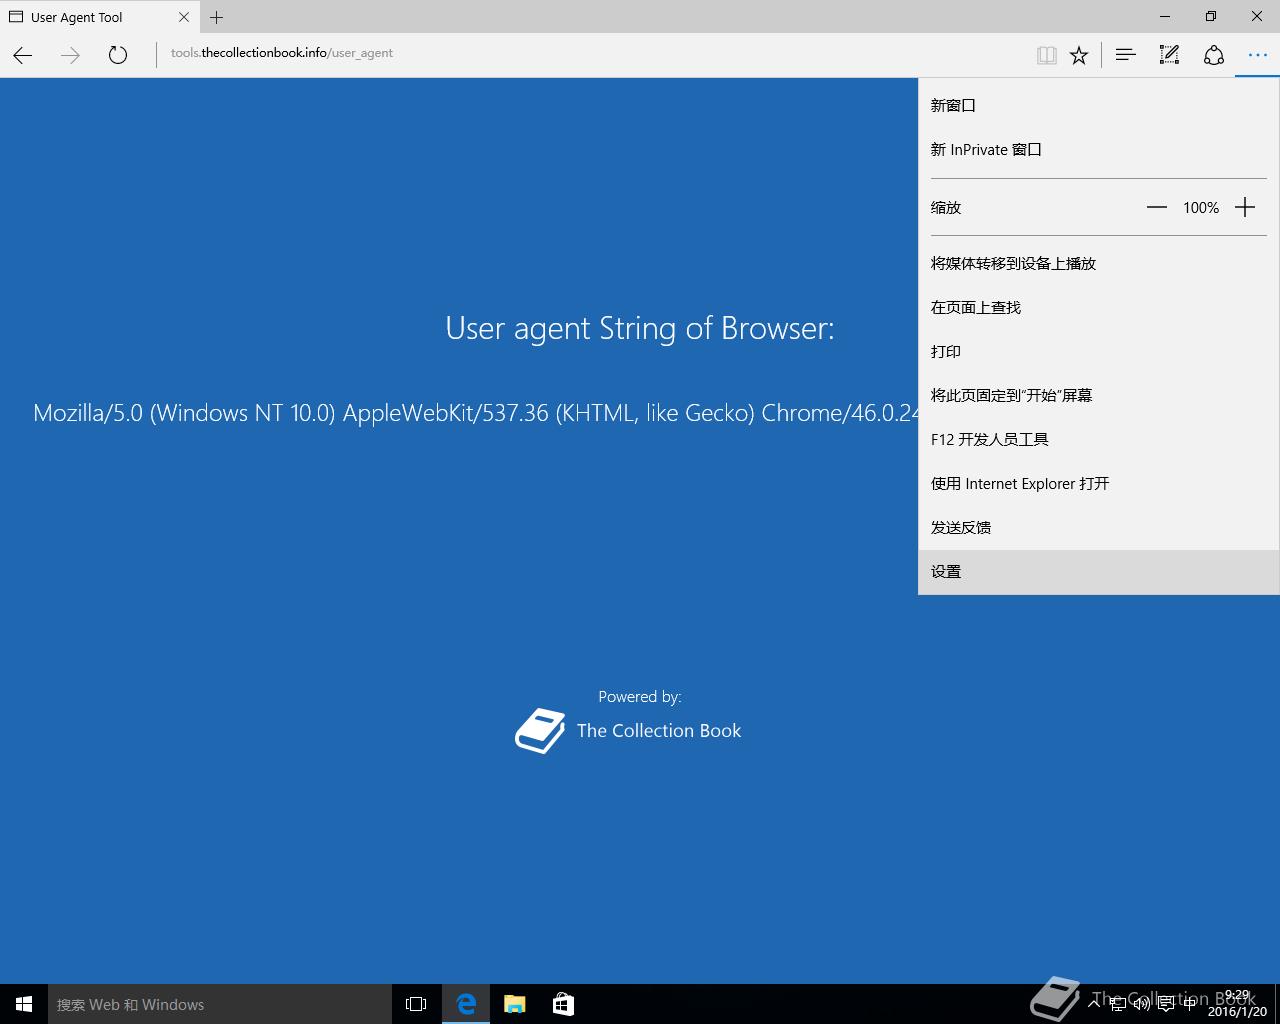The height and width of the screenshot is (1024, 1280).
Task: Open The Collection Book link
Action: pos(659,731)
